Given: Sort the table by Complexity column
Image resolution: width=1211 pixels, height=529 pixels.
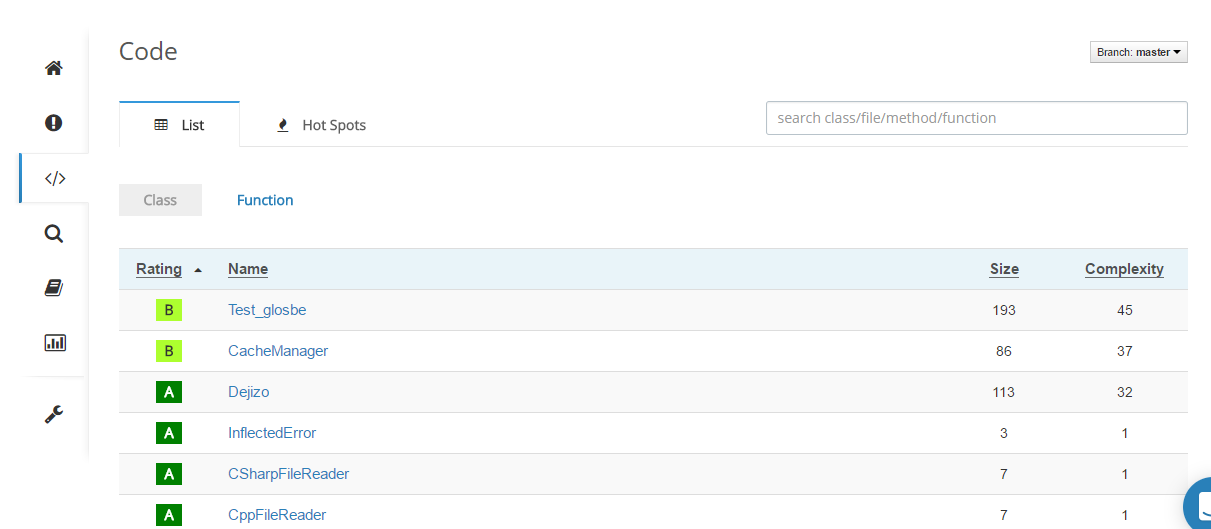Looking at the screenshot, I should point(1124,269).
